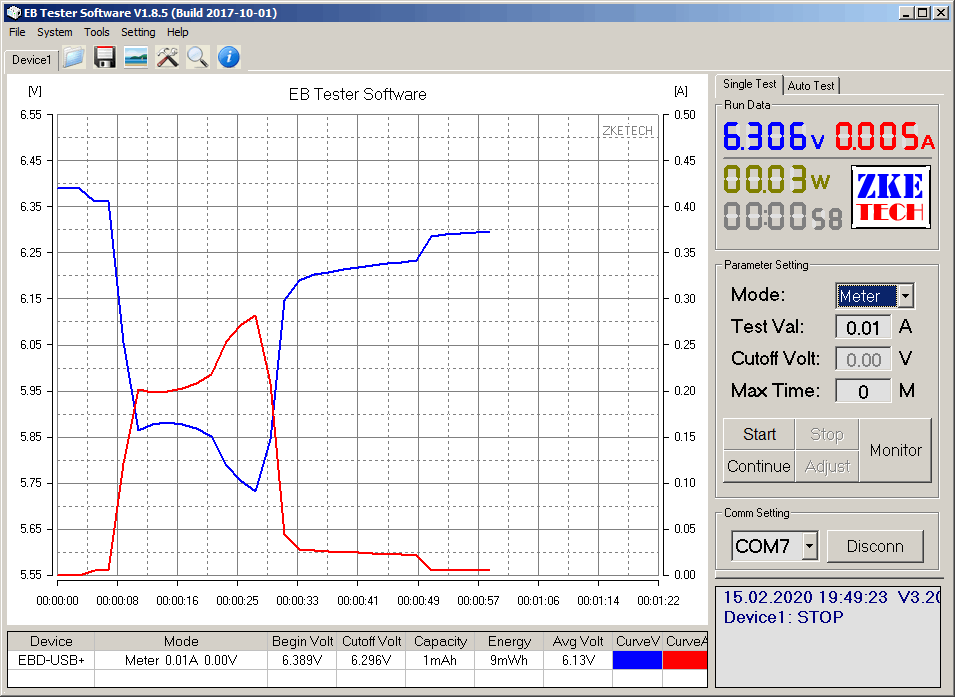
Task: Click the 6.306V voltage readout
Action: point(774,136)
